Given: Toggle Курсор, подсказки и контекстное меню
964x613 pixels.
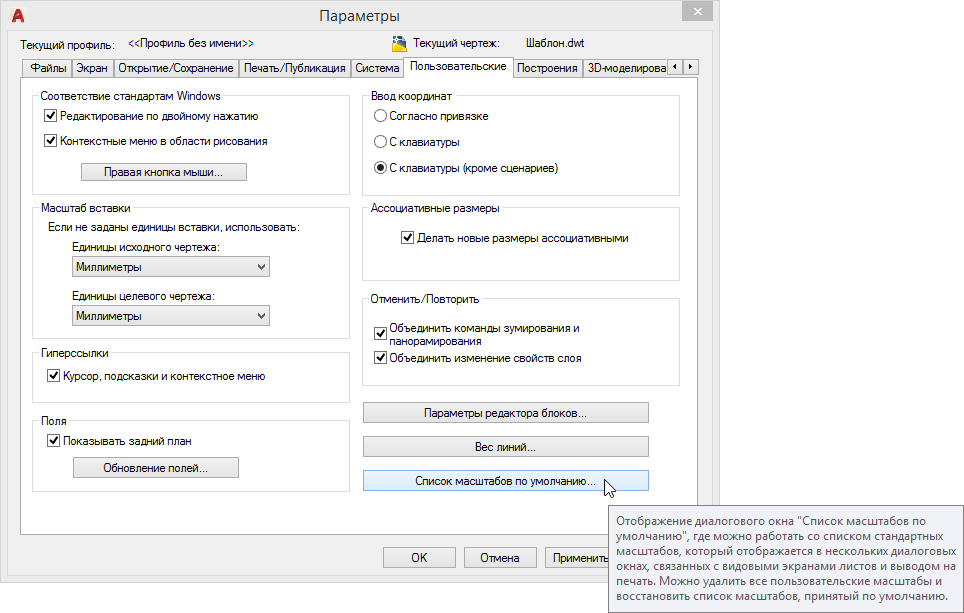Looking at the screenshot, I should point(53,376).
